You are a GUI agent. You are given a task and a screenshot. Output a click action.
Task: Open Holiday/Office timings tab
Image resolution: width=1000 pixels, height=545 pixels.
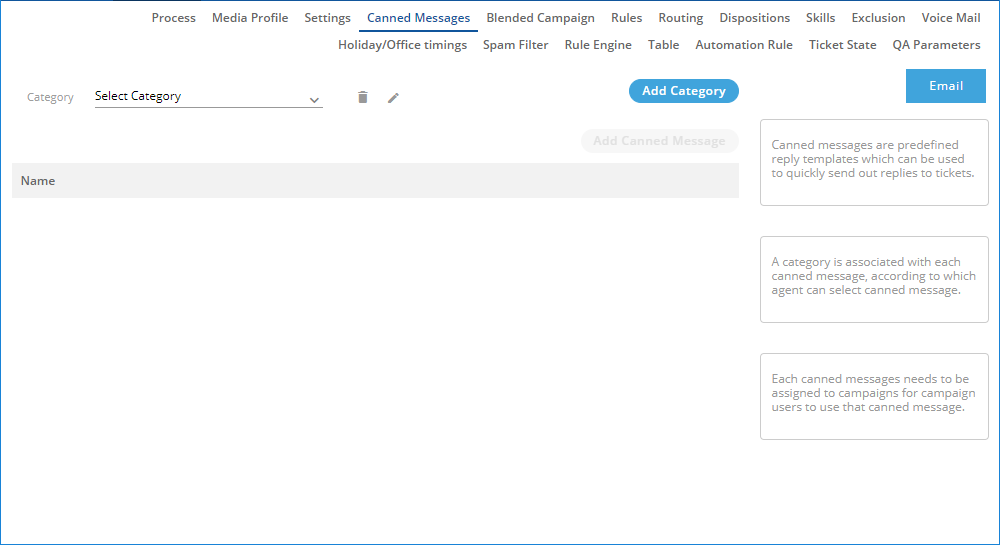[x=402, y=45]
